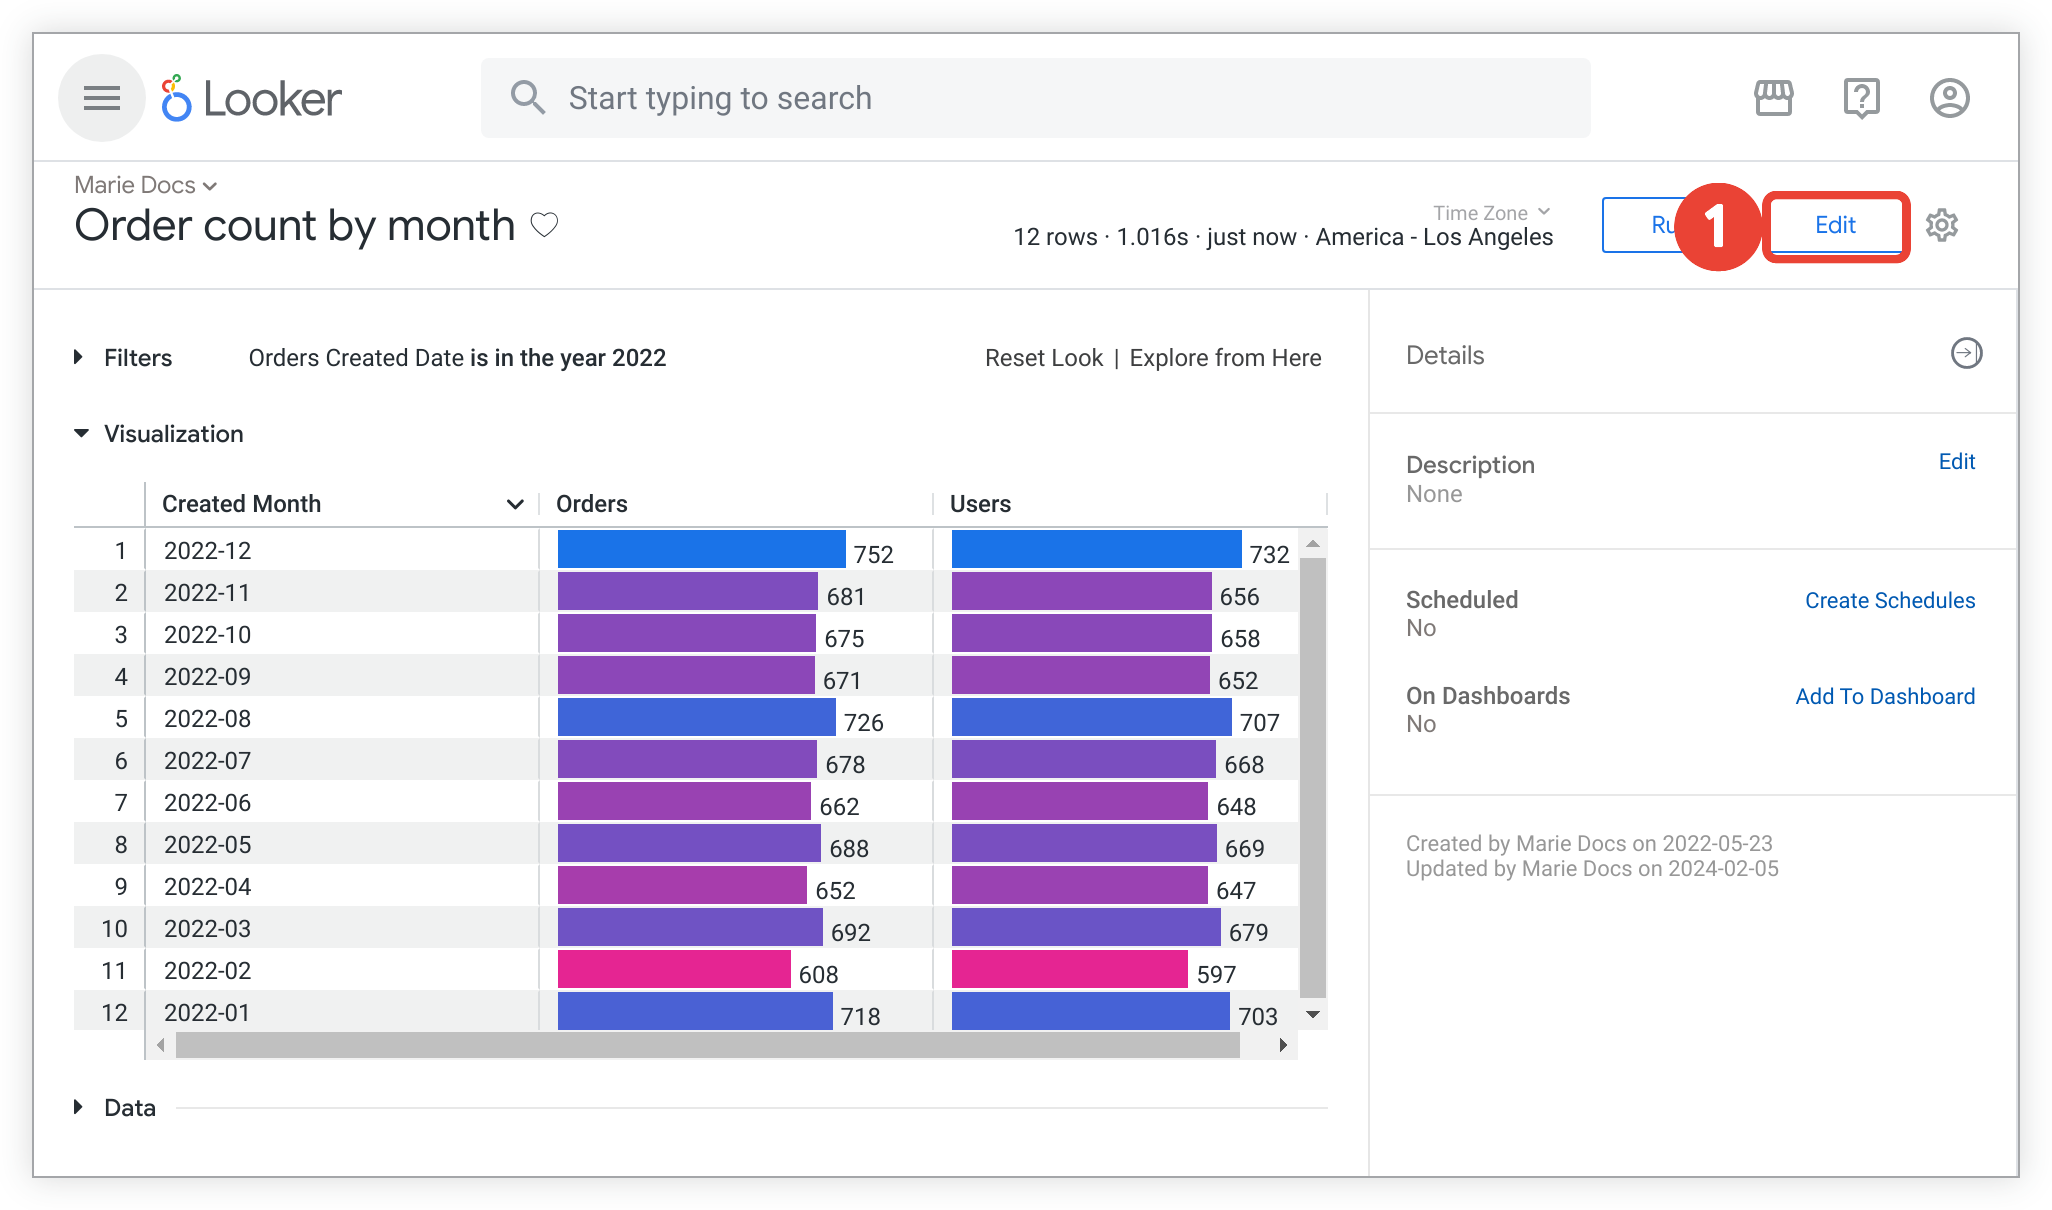Click the marketplace grid icon
This screenshot has width=2052, height=1210.
pos(1774,98)
